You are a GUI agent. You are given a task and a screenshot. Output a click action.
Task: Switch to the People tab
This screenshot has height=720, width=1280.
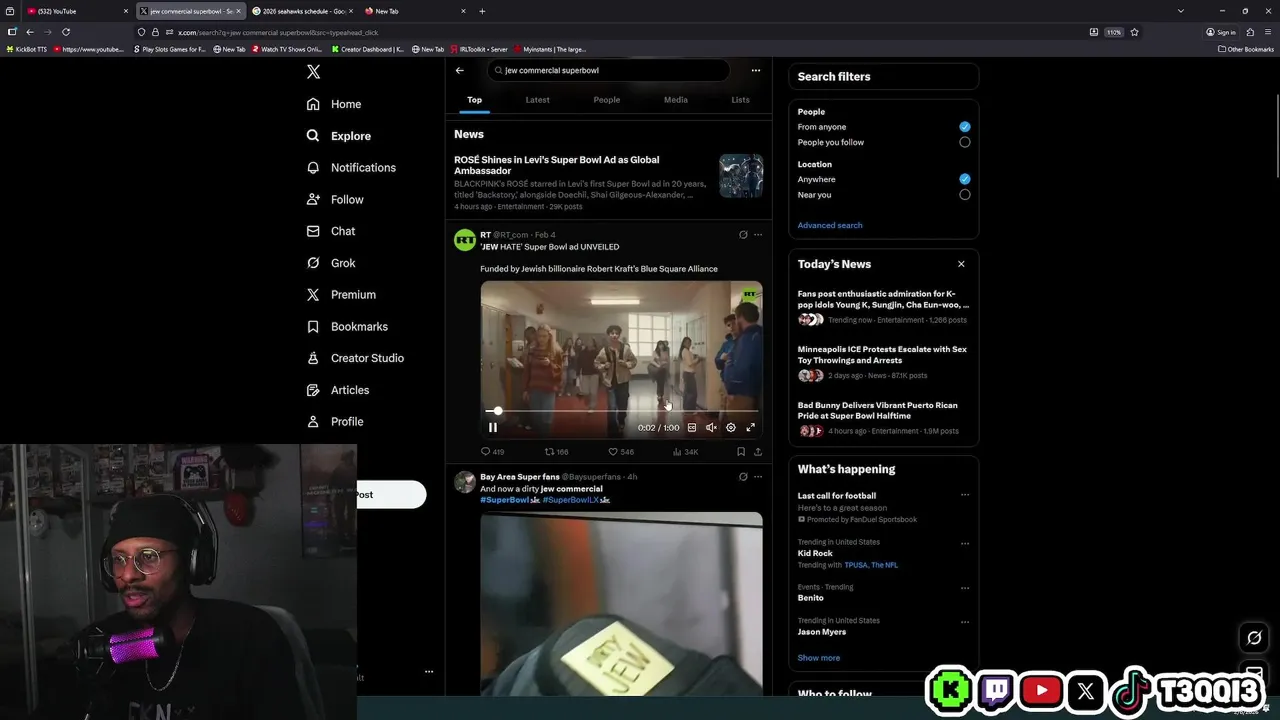[606, 100]
